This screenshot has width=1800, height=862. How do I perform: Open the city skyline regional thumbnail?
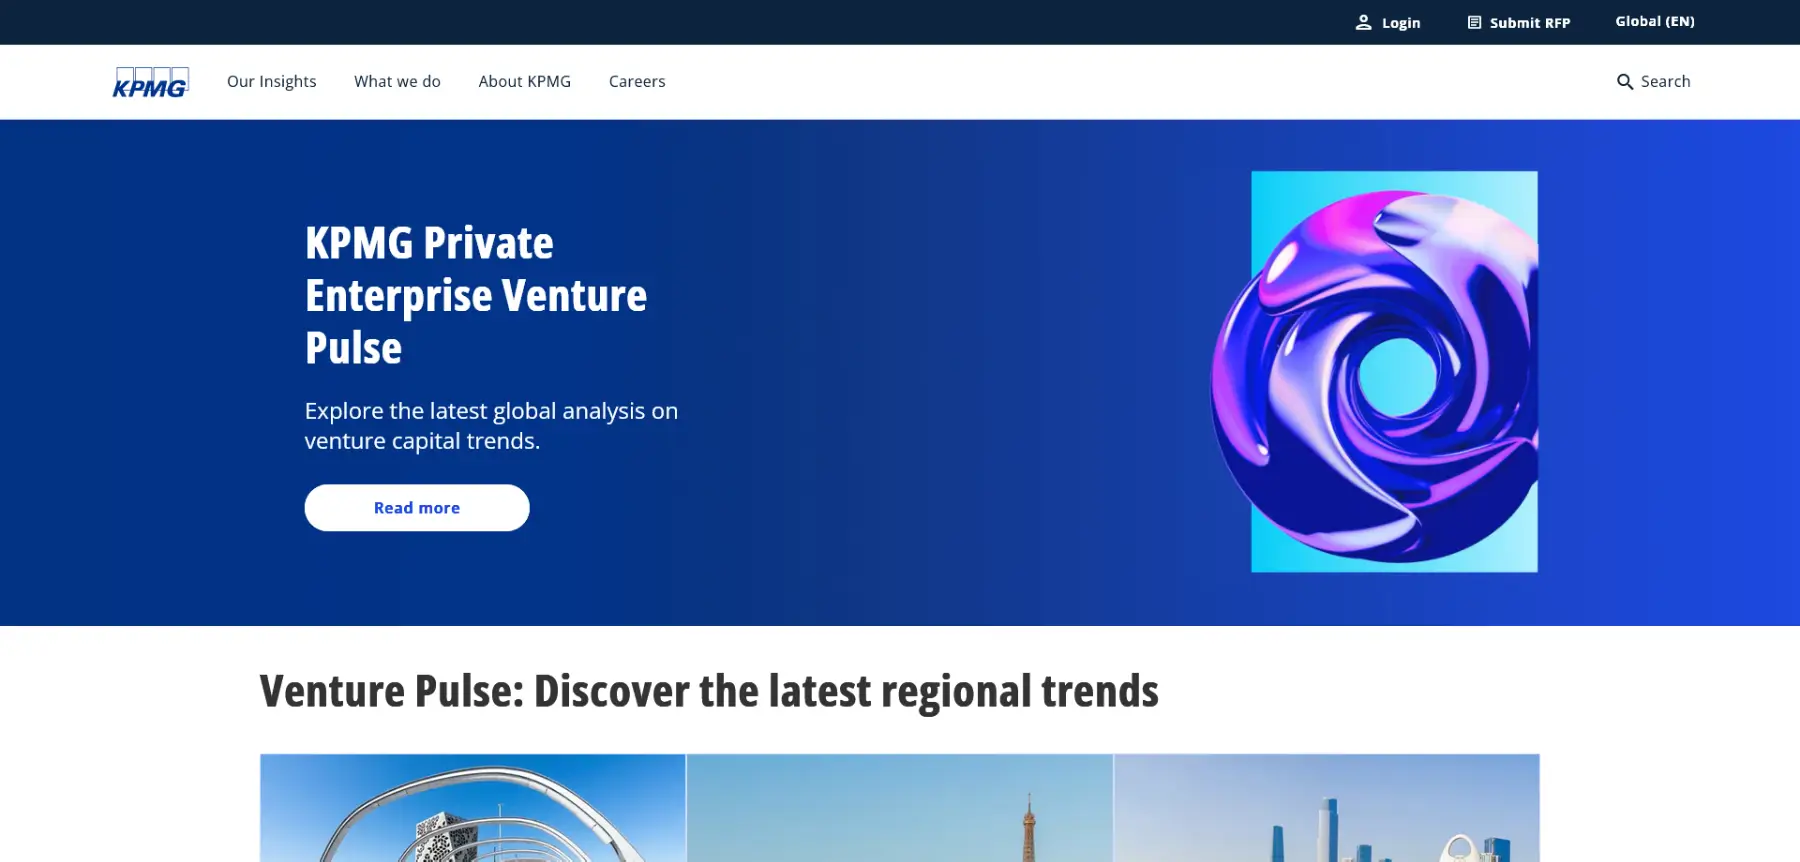click(x=1327, y=808)
